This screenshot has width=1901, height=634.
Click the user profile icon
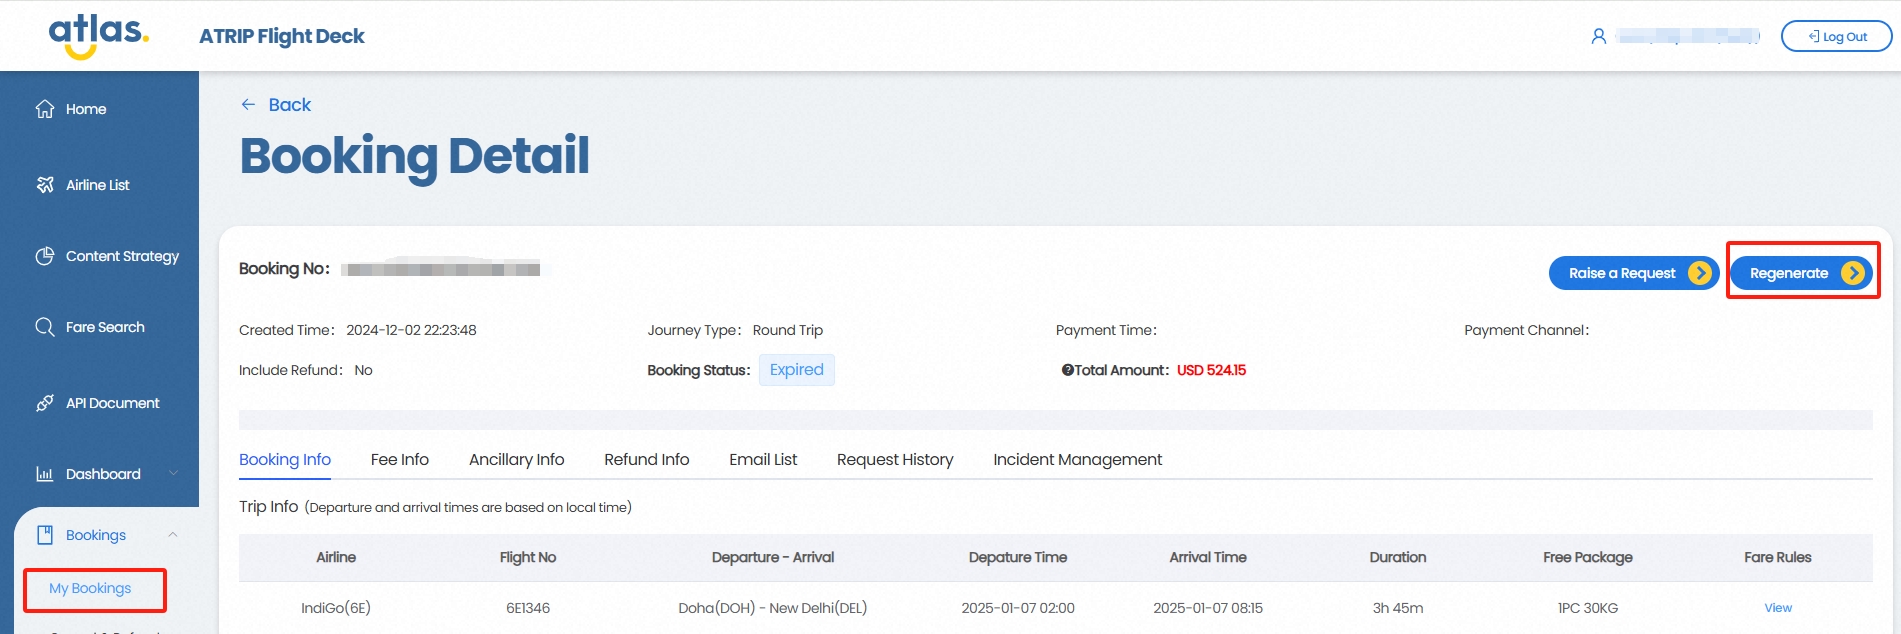click(x=1598, y=36)
